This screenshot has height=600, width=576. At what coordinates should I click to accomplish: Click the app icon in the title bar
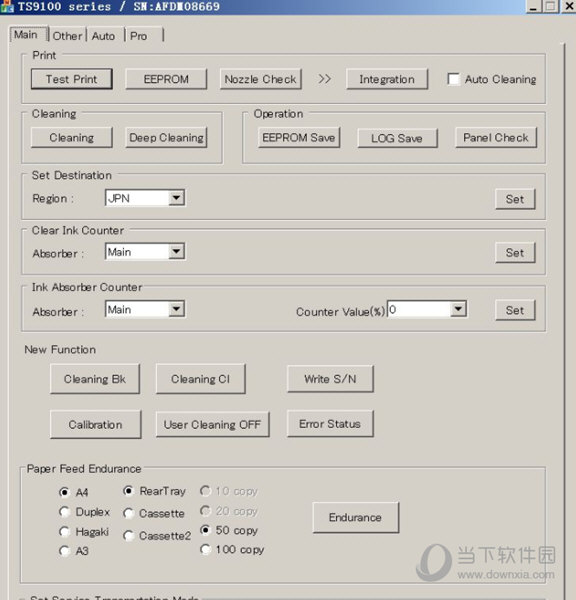7,6
